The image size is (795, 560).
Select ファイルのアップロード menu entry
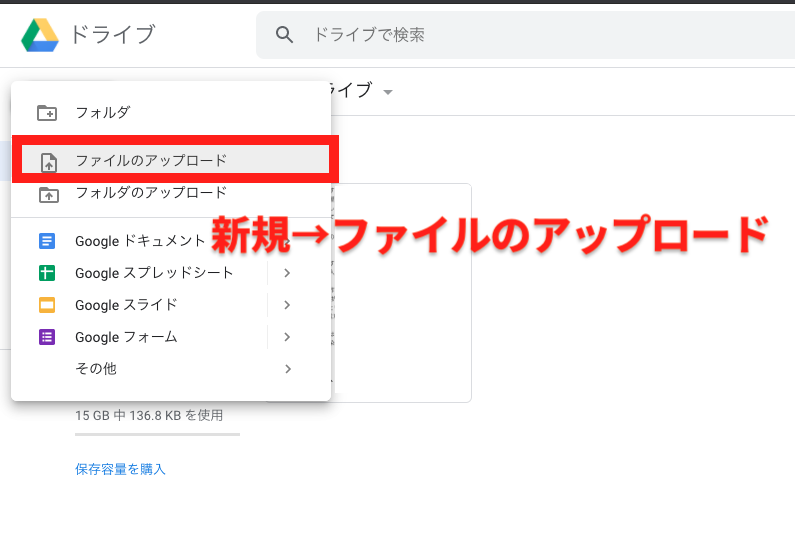click(175, 161)
